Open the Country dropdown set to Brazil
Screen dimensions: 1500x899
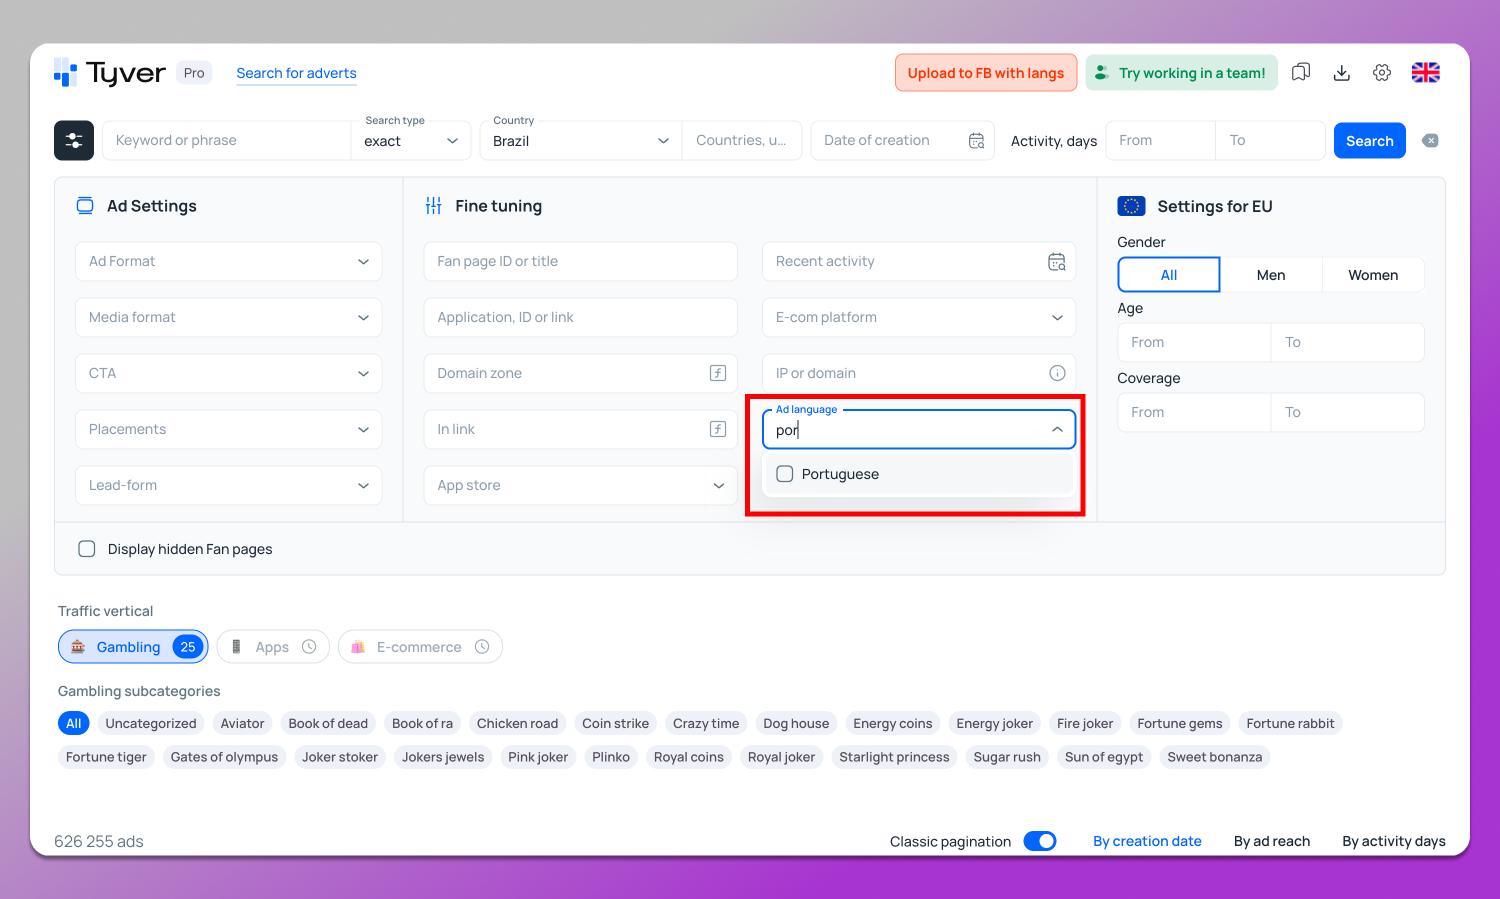tap(580, 141)
